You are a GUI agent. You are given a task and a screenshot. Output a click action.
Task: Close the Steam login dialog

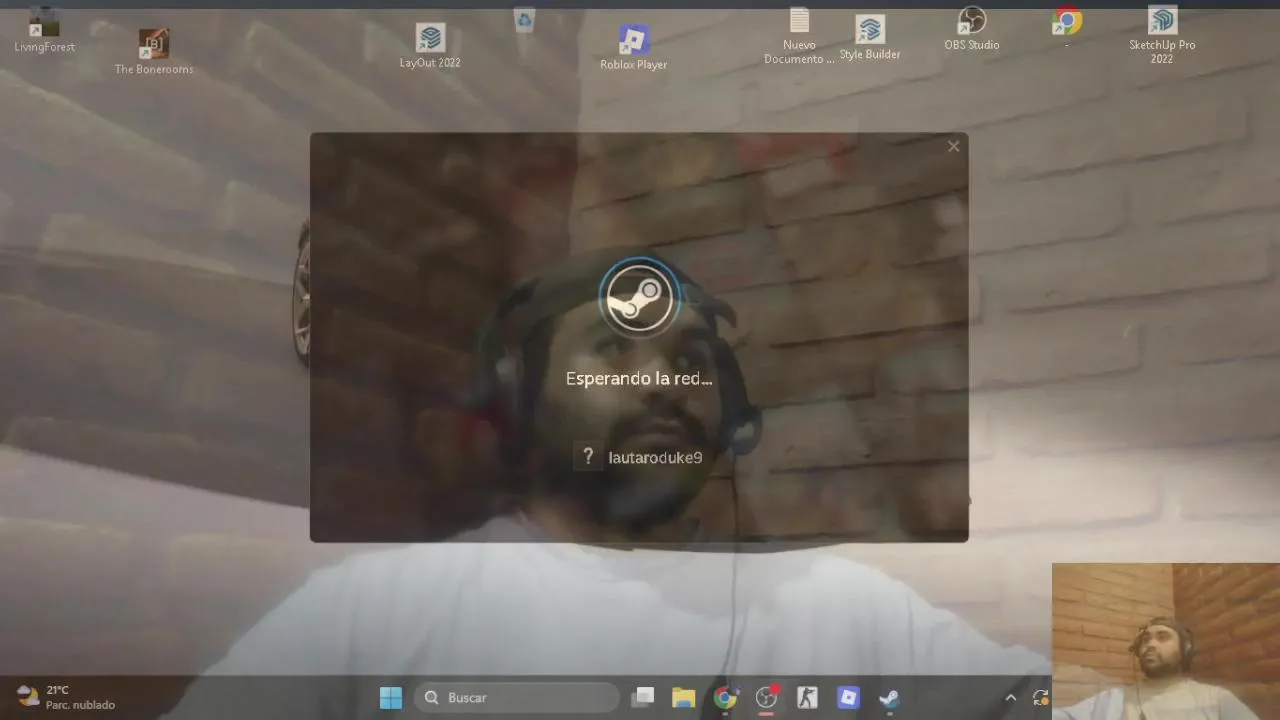pos(953,146)
